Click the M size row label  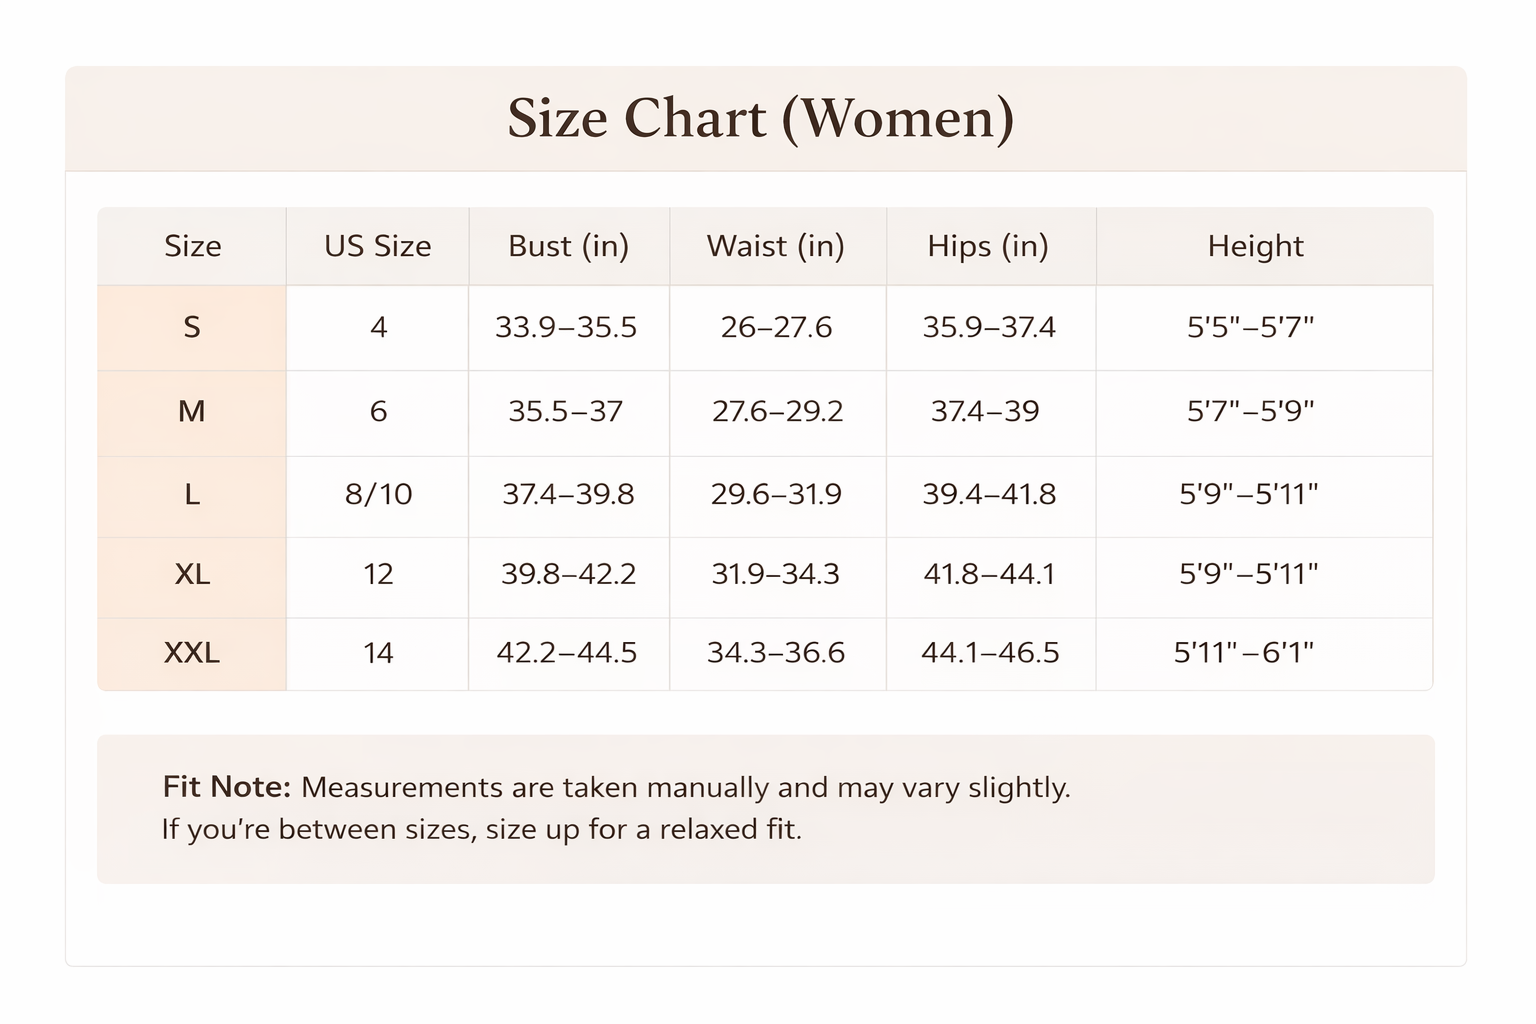(192, 411)
